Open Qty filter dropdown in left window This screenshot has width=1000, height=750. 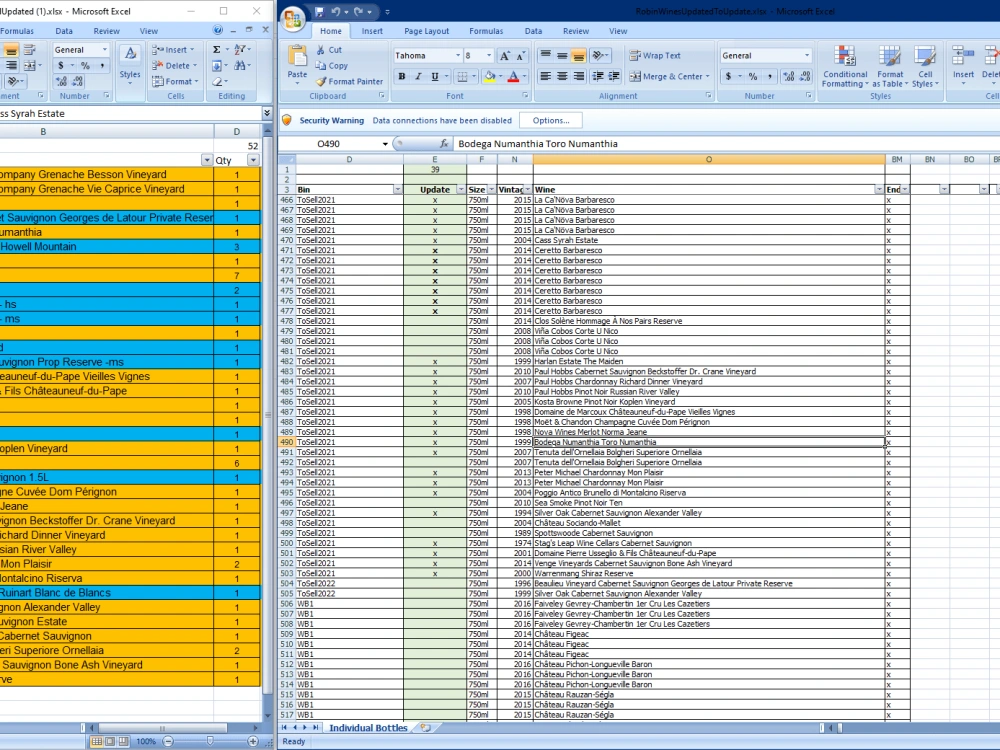click(x=253, y=160)
